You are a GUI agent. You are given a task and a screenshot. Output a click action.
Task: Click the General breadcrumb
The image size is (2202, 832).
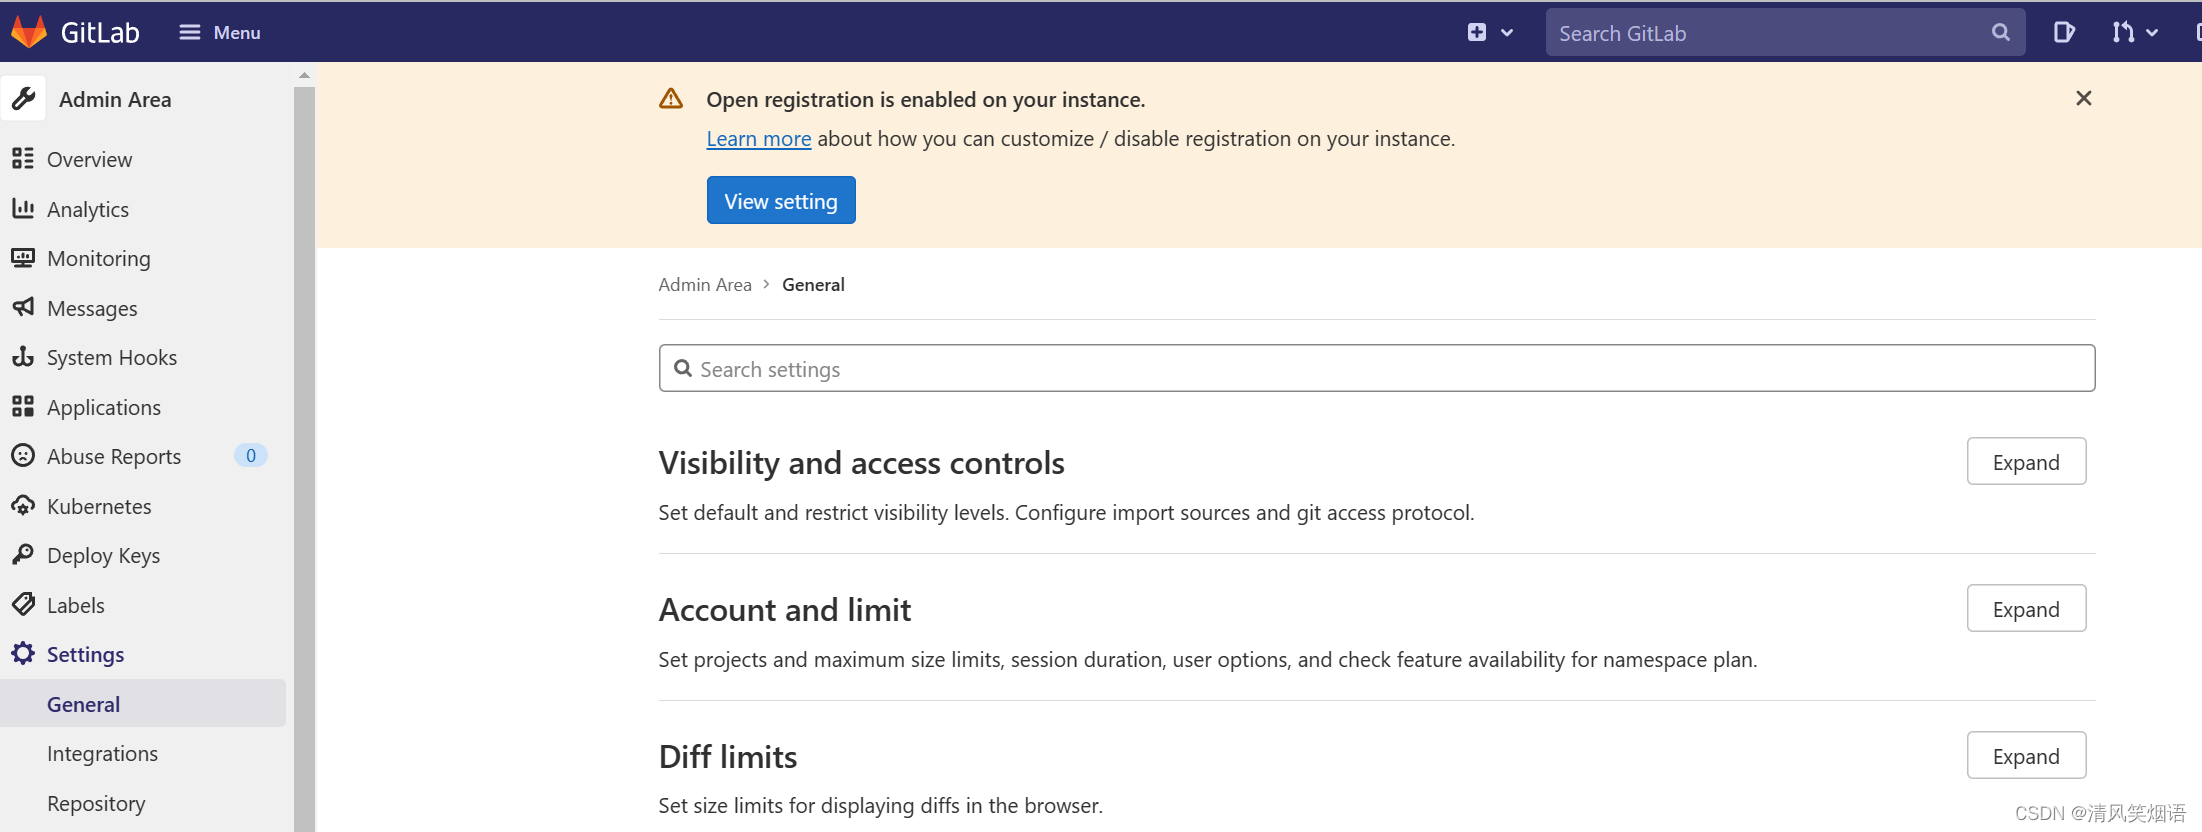click(813, 284)
